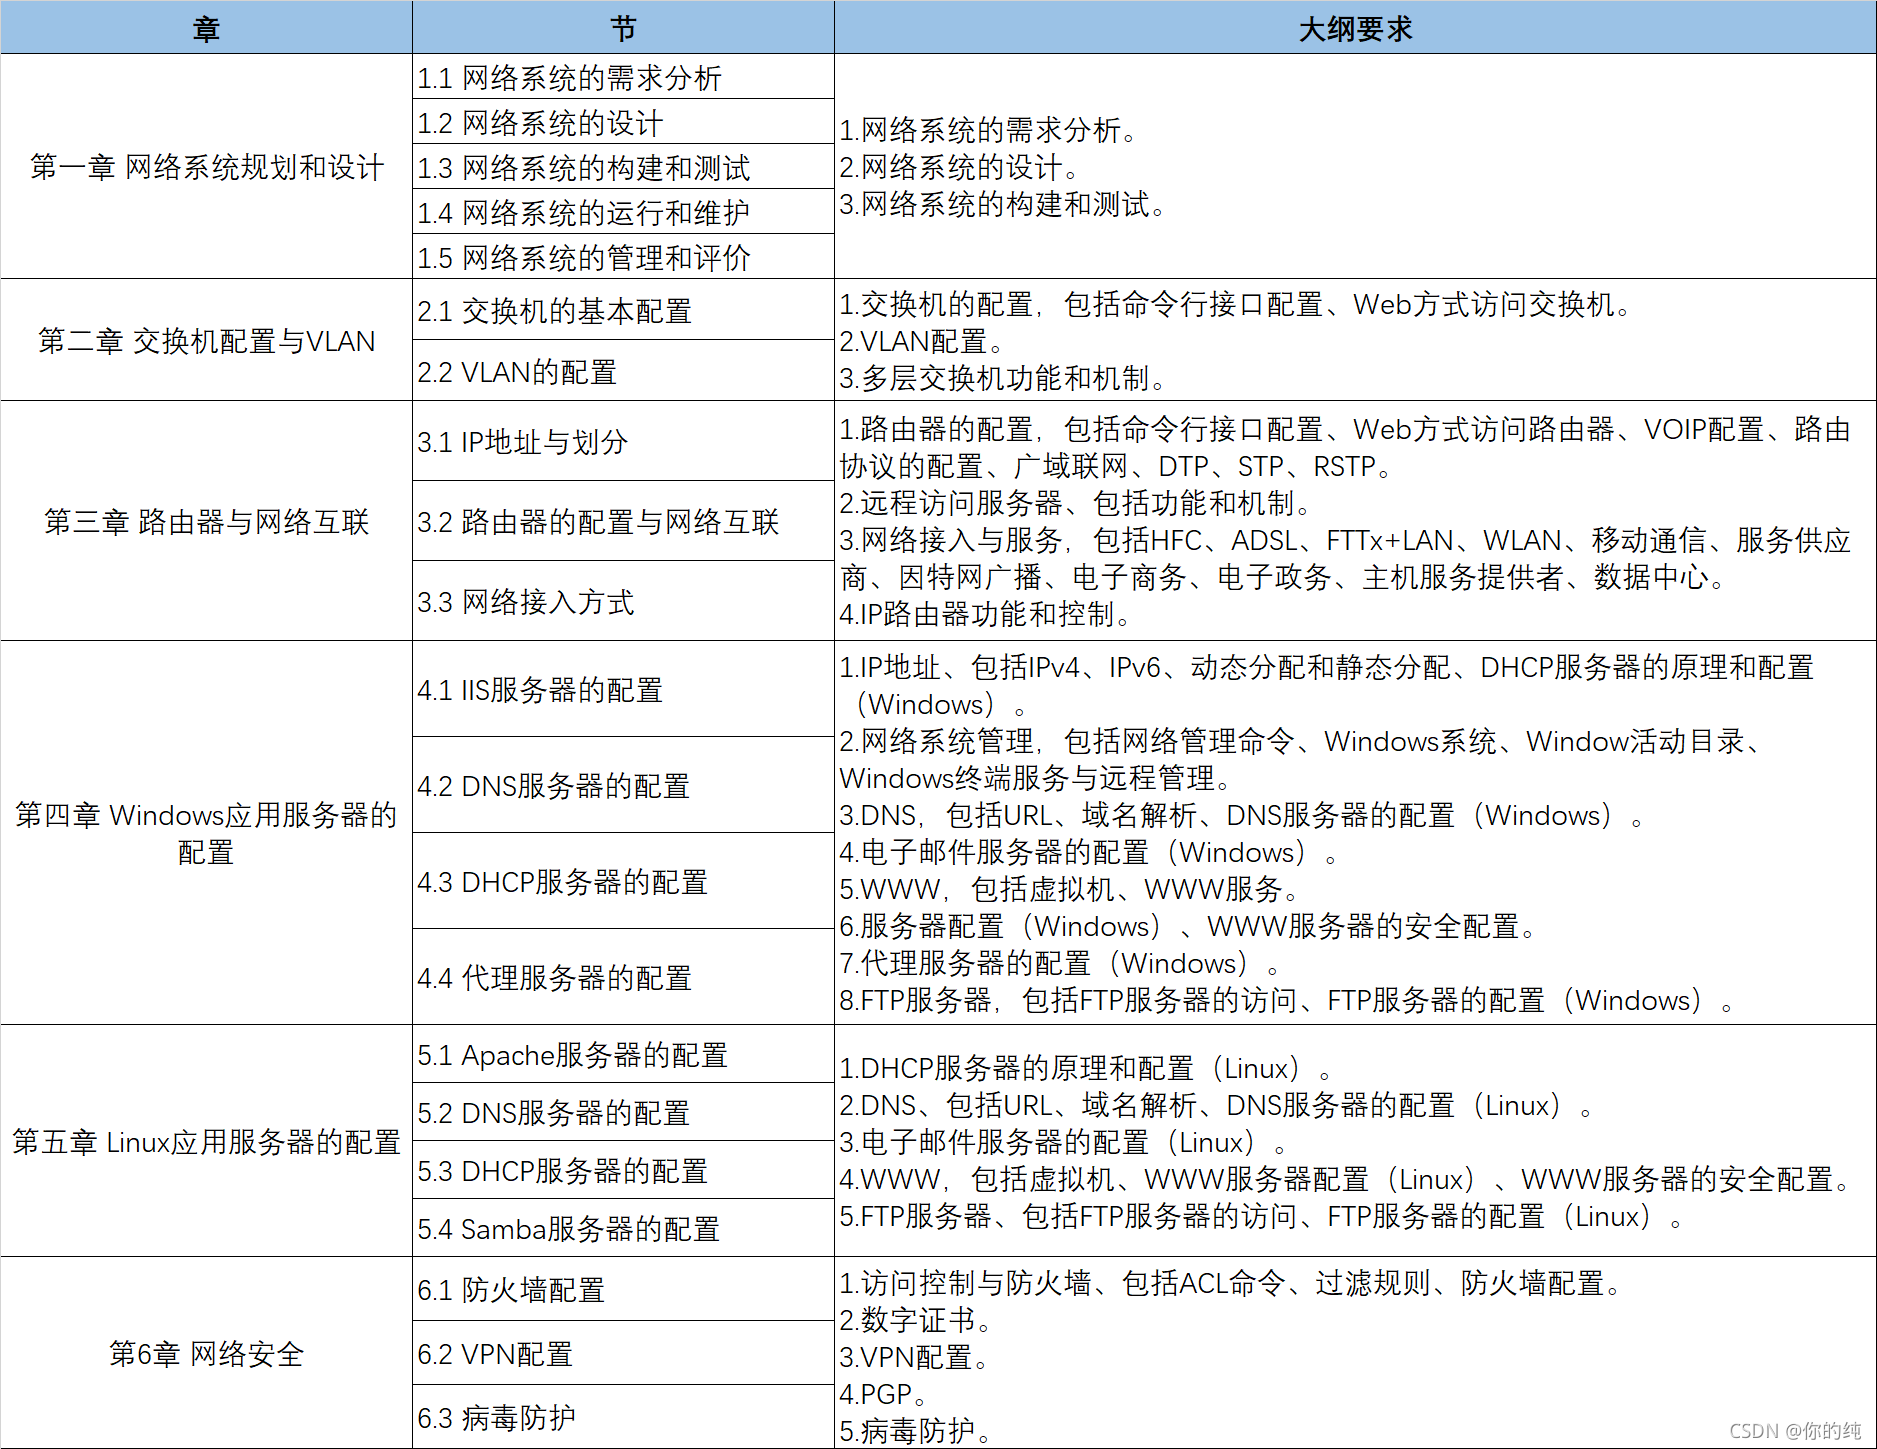Click the 章 column header
This screenshot has width=1877, height=1449.
pyautogui.click(x=206, y=27)
